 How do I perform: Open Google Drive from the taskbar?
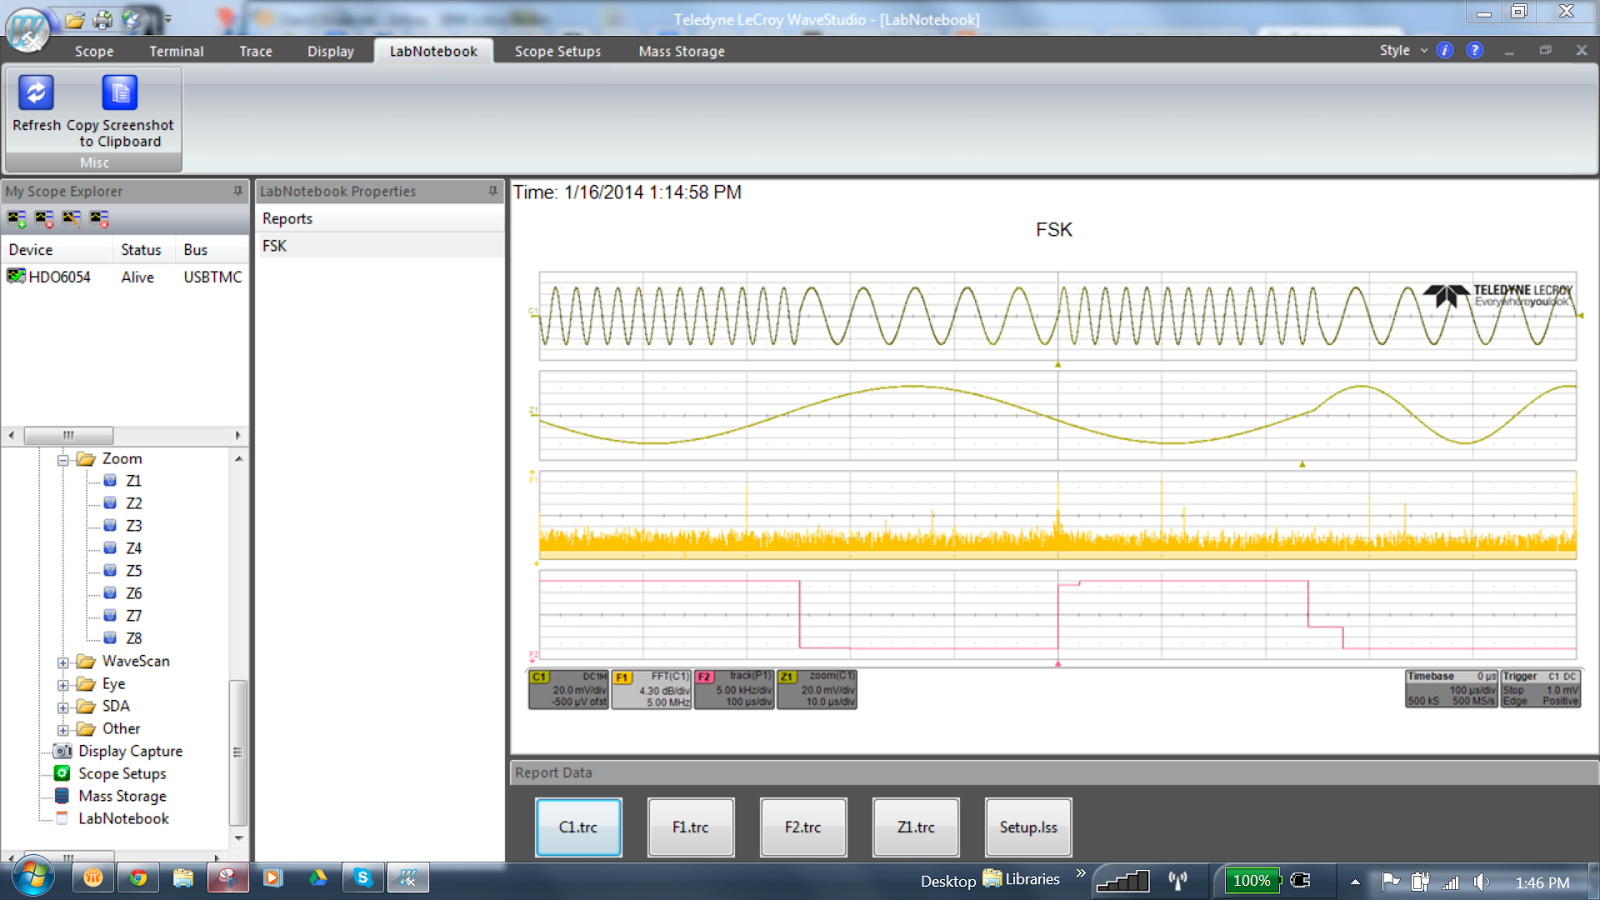[x=318, y=878]
